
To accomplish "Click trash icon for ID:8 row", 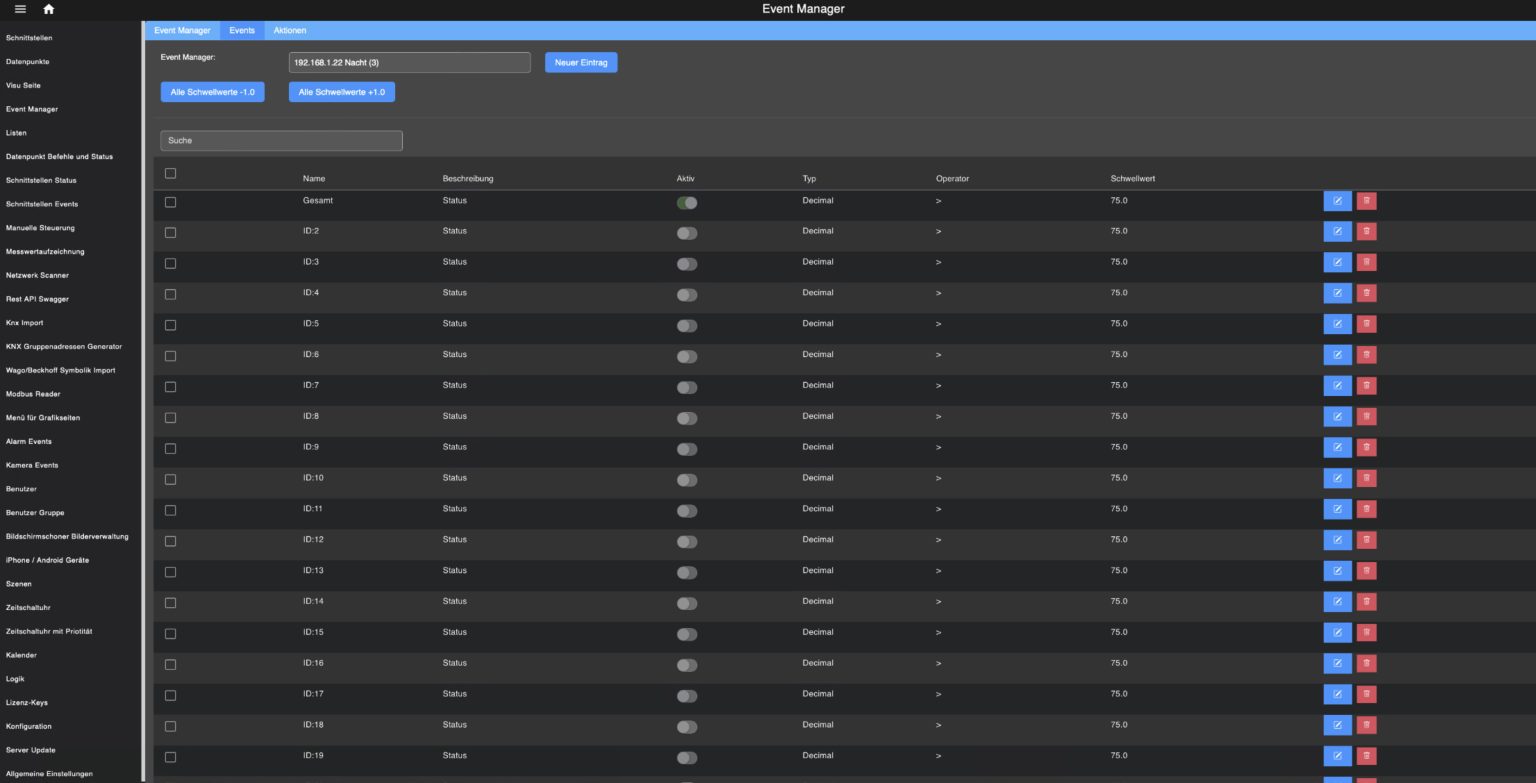I will coord(1366,417).
